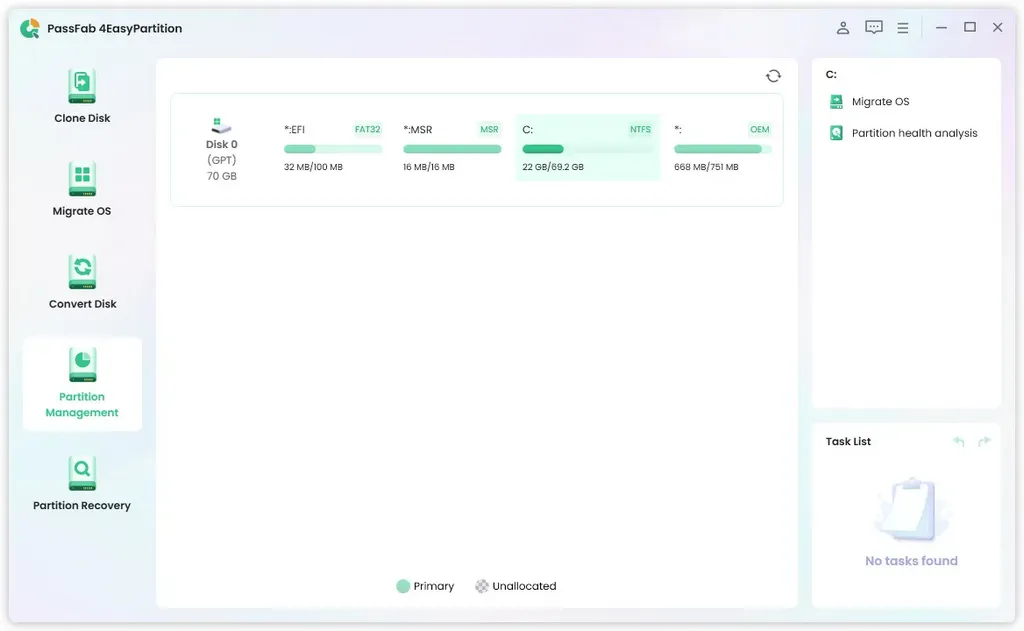Click the Disk 0 label

point(221,144)
